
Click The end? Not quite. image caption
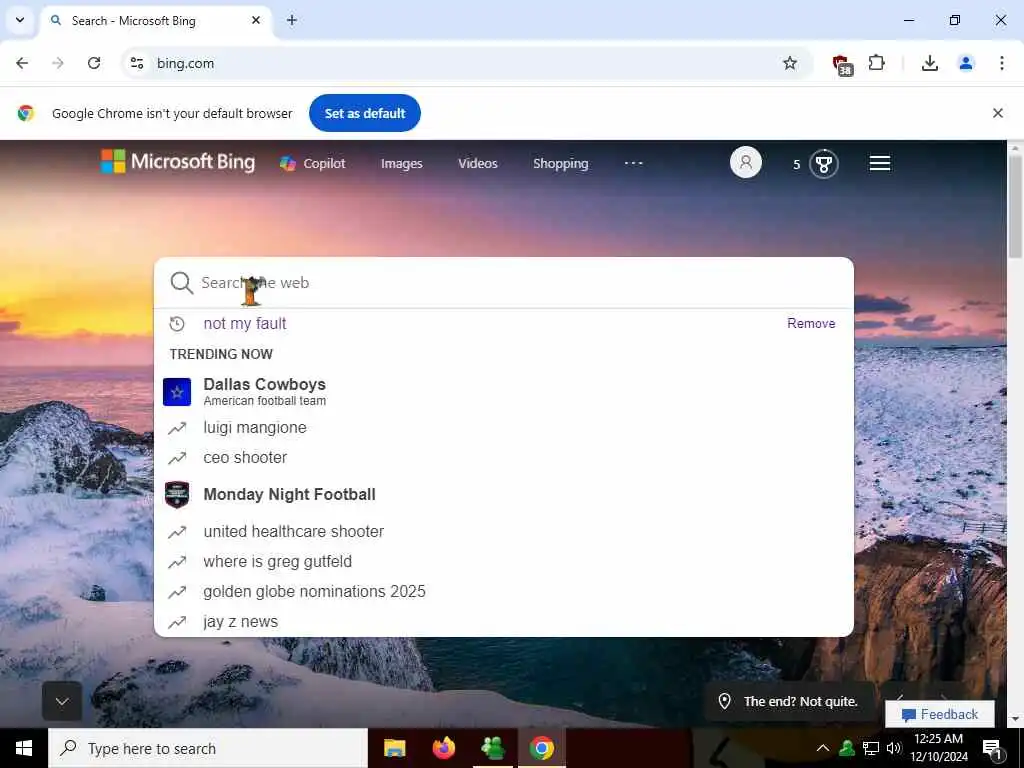[x=800, y=701]
